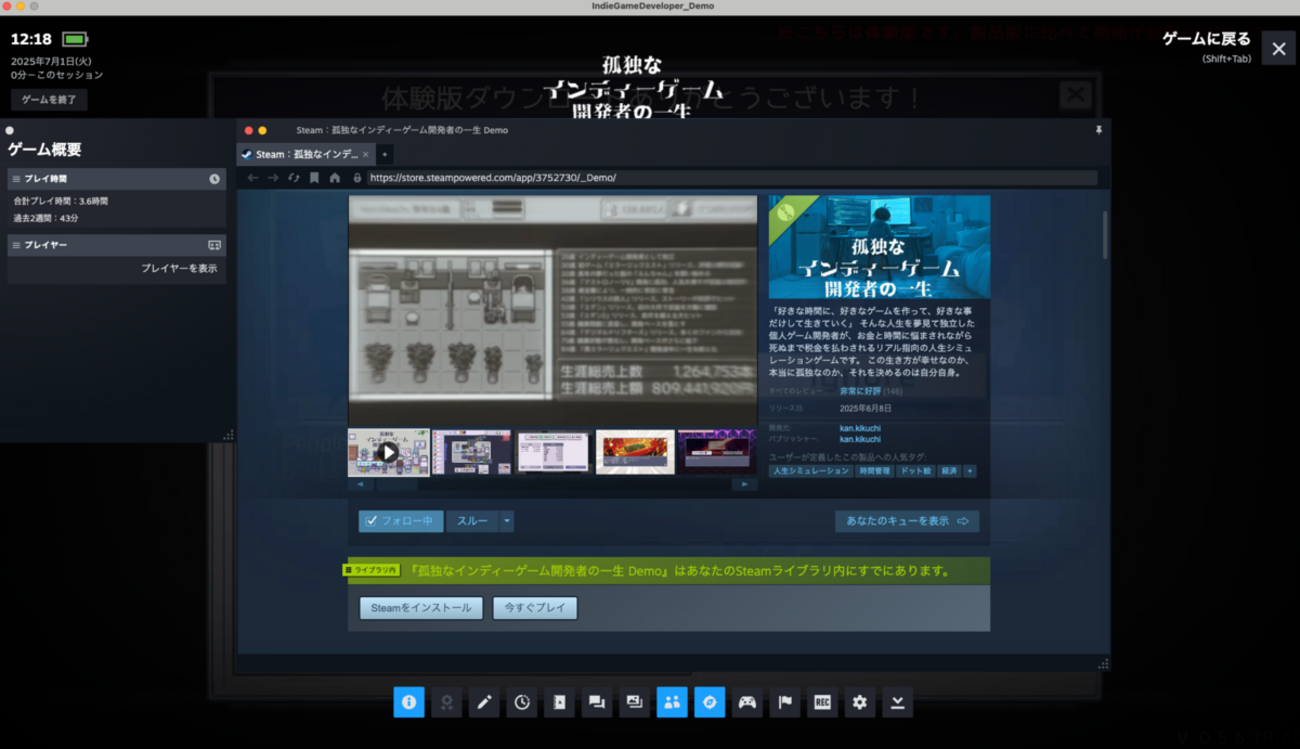This screenshot has width=1300, height=749.
Task: Select the Steam store browser tab
Action: 304,154
